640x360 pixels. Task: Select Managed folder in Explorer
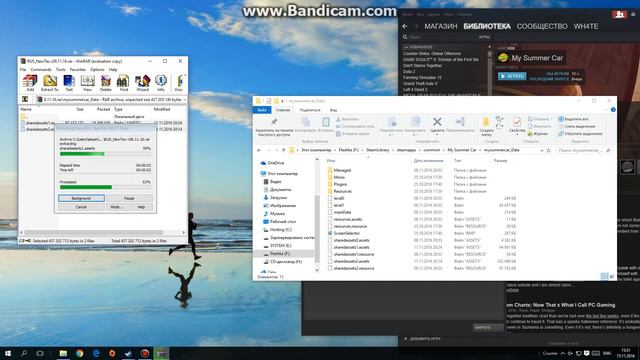342,170
